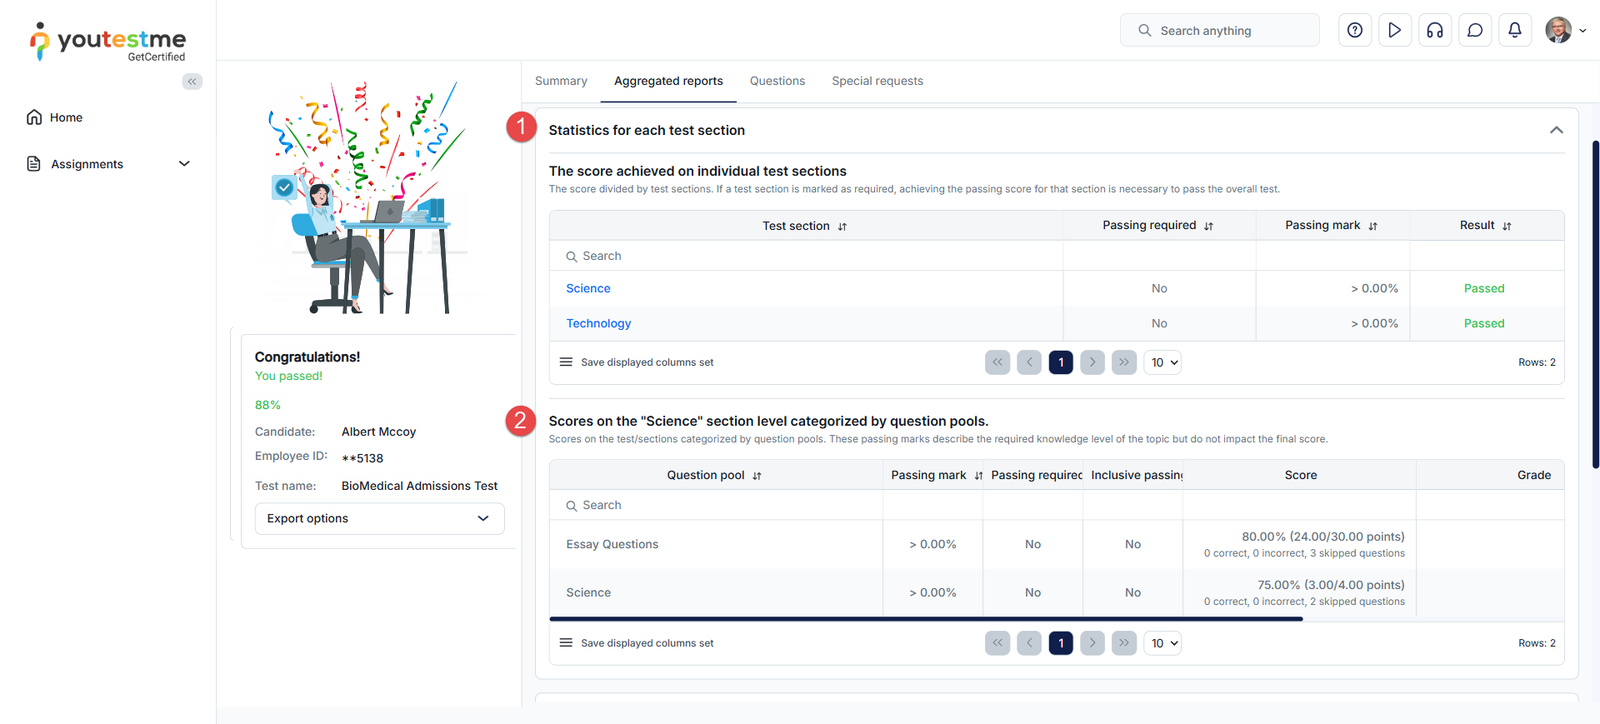Open the notifications bell icon
This screenshot has height=724, width=1600.
click(1515, 30)
